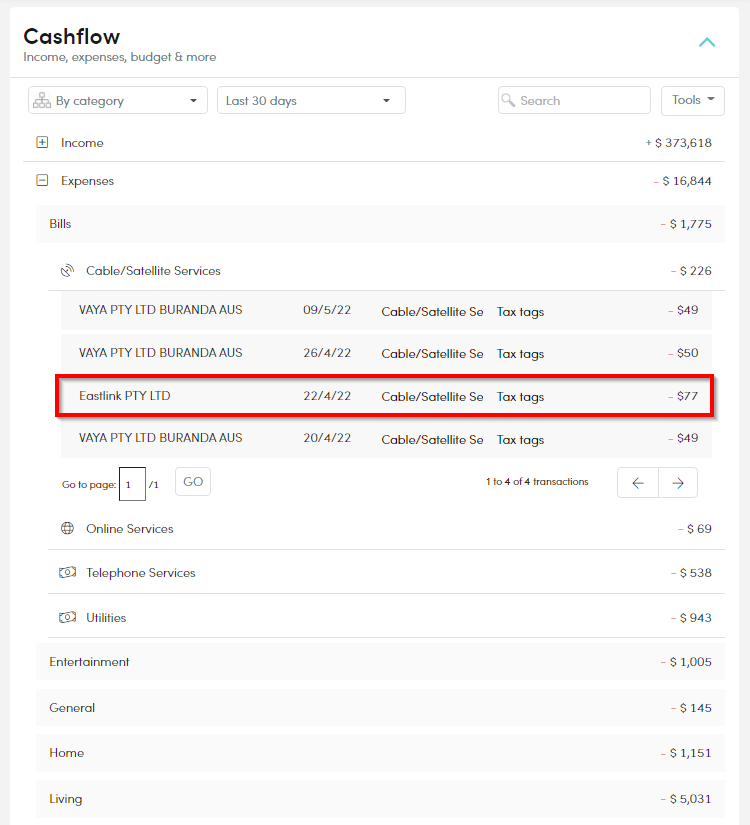Click the Search input field
This screenshot has height=825, width=750.
pyautogui.click(x=574, y=100)
